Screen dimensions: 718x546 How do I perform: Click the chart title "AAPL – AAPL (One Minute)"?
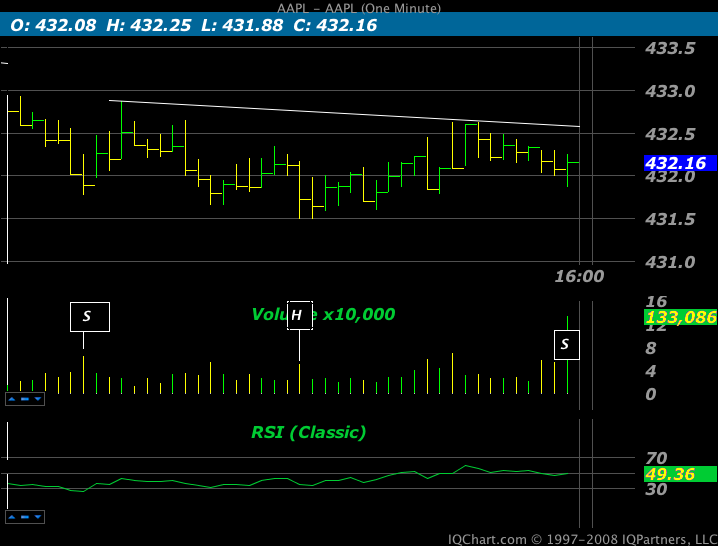[359, 8]
